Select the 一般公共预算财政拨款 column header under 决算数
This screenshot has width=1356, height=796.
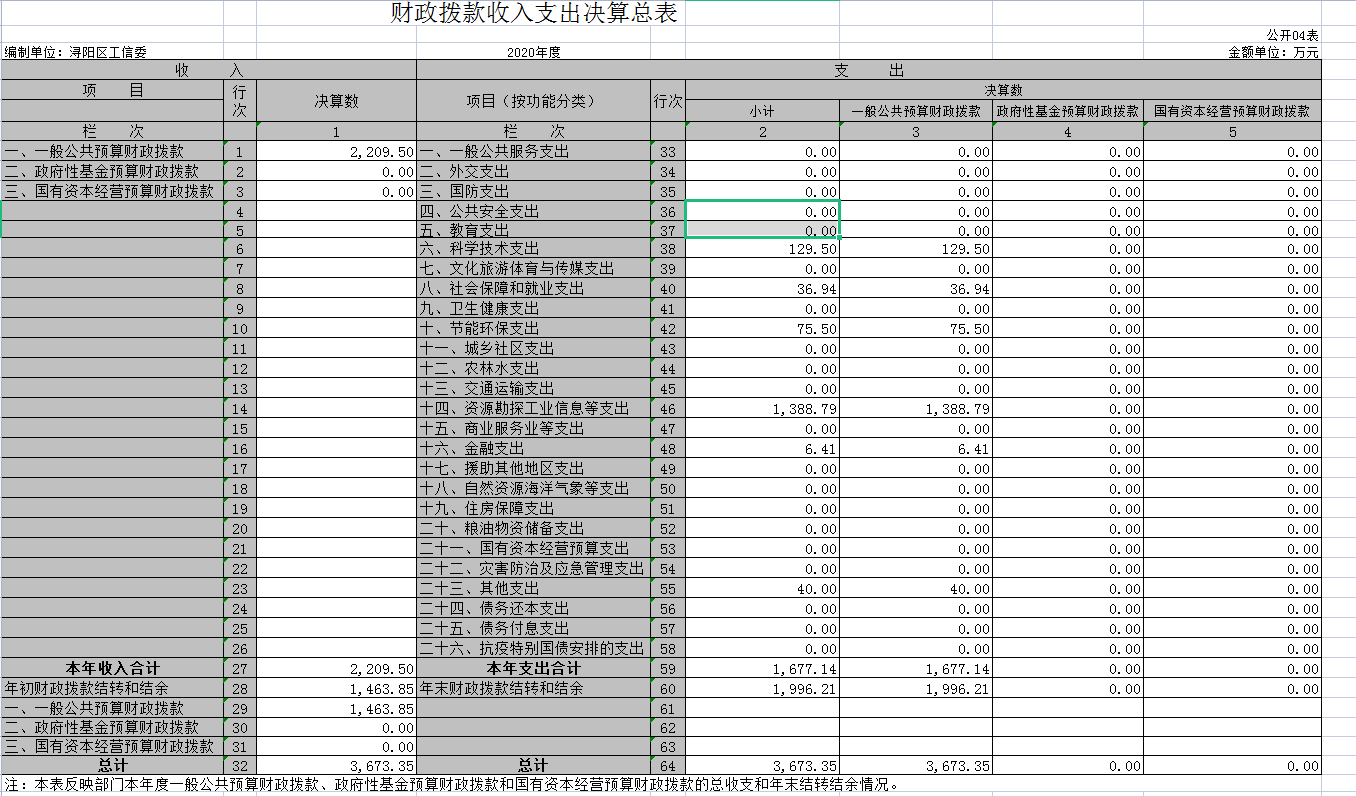(x=915, y=112)
